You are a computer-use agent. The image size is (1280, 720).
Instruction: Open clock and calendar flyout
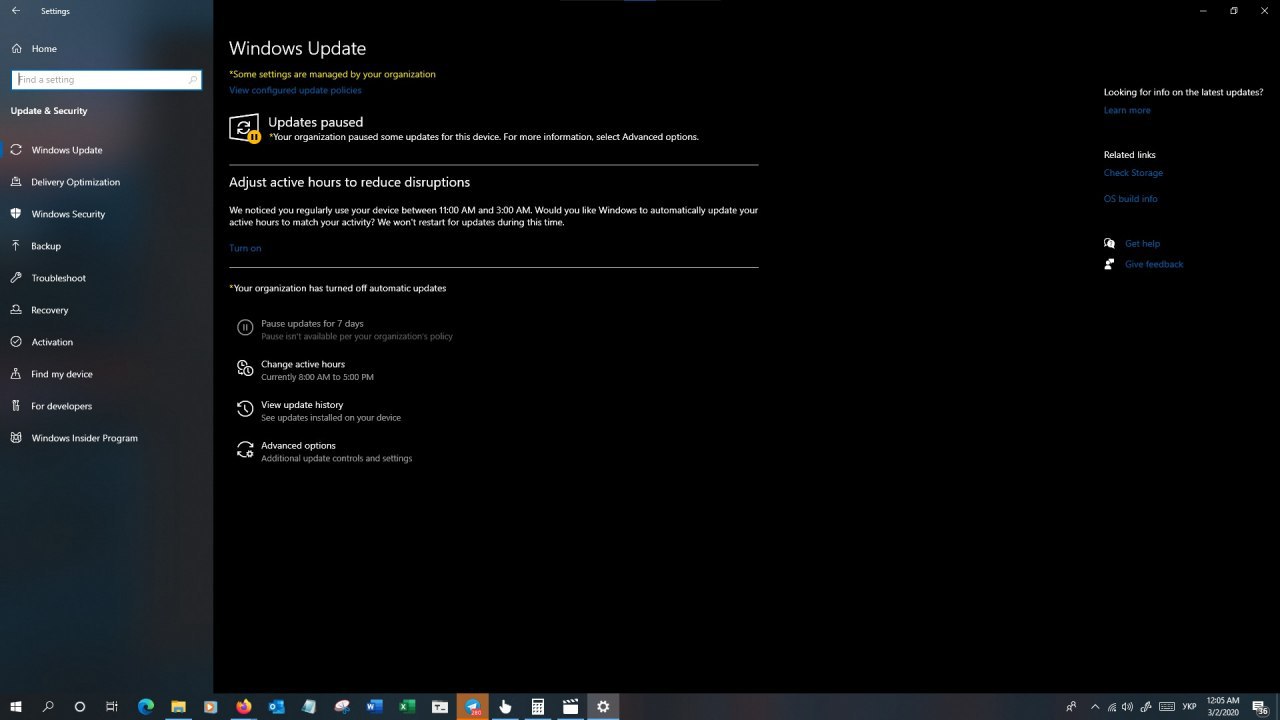[x=1223, y=706]
